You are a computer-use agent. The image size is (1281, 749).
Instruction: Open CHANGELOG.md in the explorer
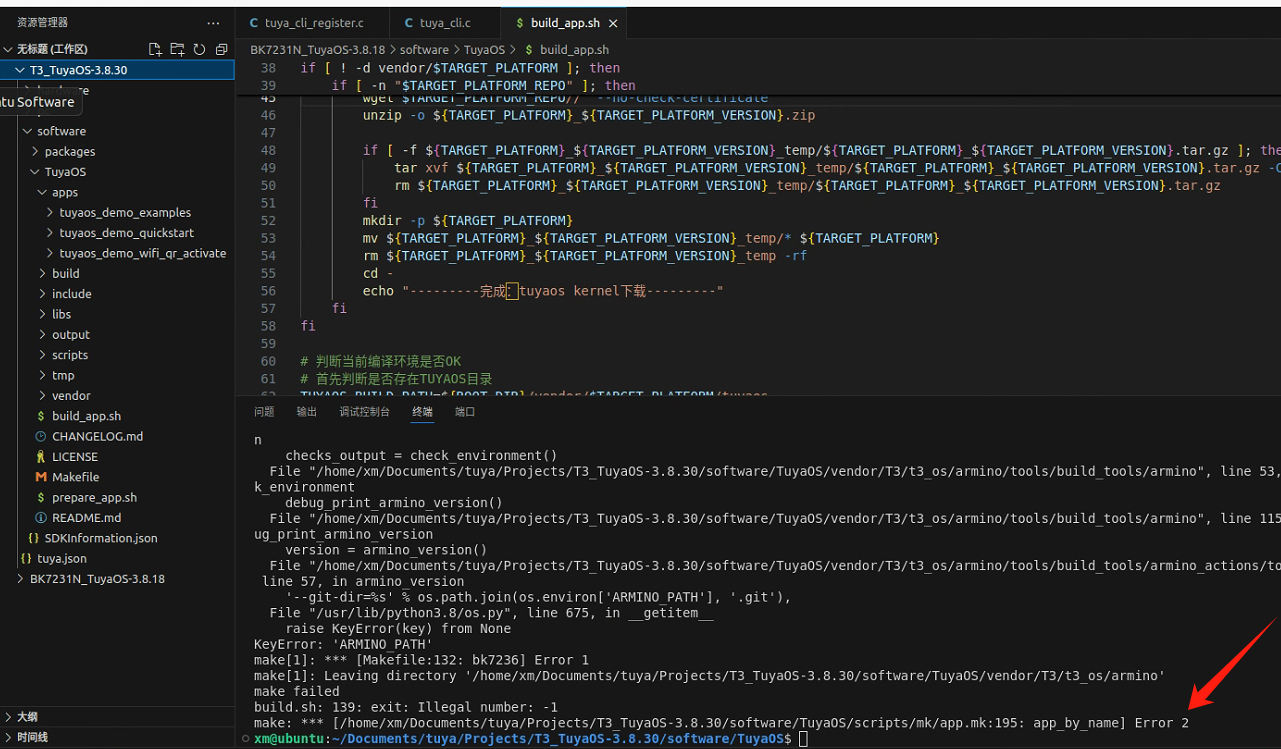point(117,436)
